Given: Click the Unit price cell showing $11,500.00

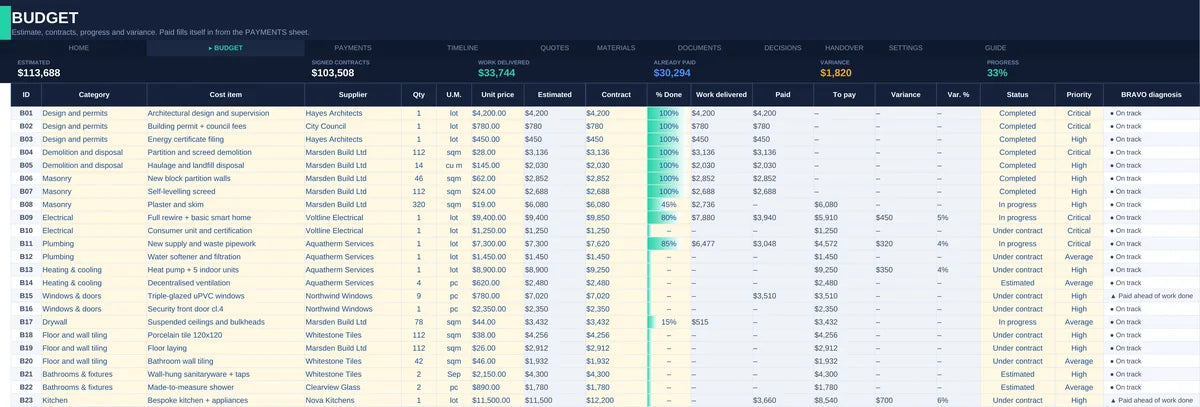Looking at the screenshot, I should pyautogui.click(x=497, y=400).
